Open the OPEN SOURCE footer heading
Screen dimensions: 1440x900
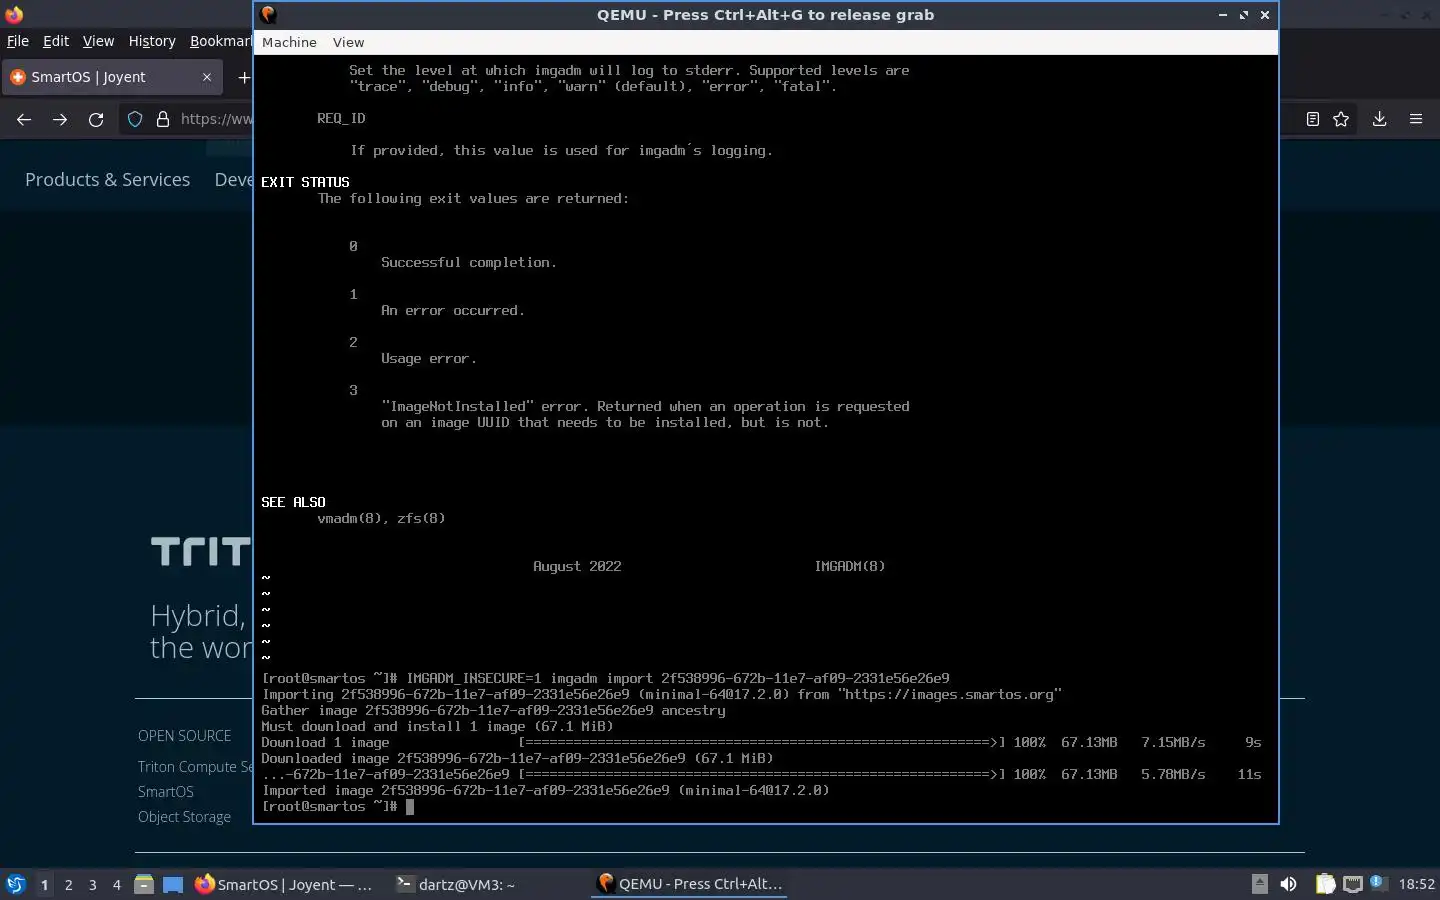pos(184,735)
